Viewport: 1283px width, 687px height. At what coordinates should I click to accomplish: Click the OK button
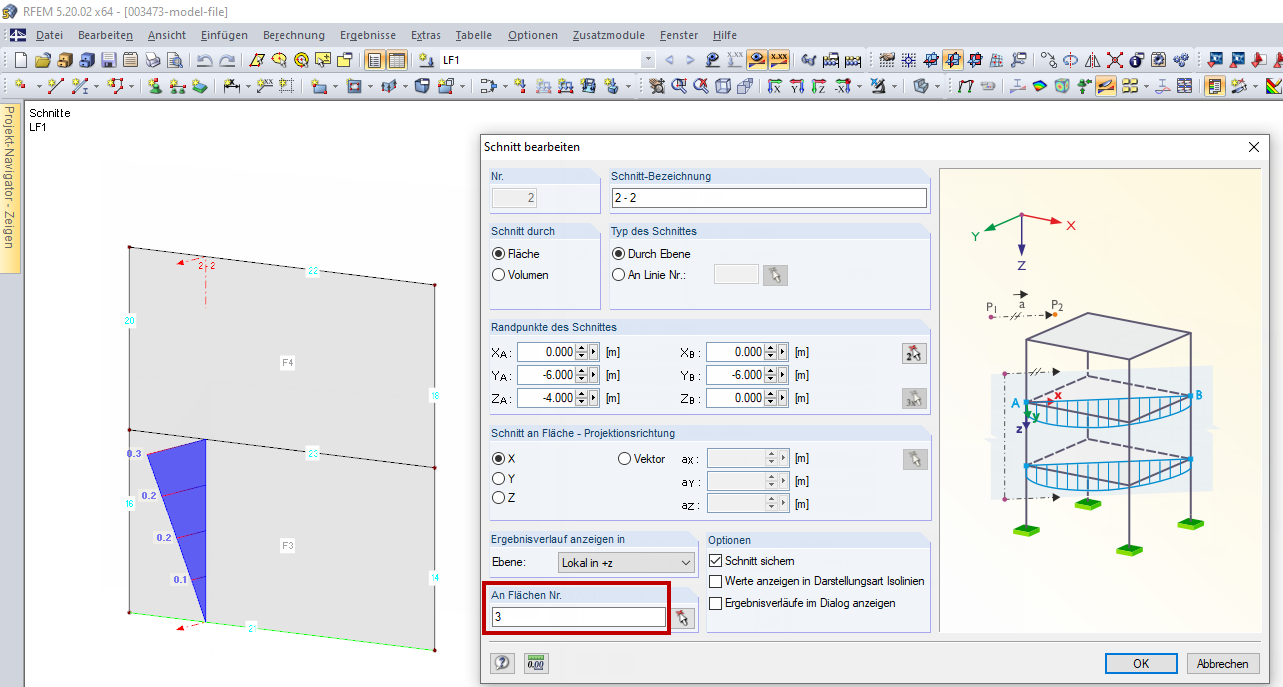[x=1141, y=663]
